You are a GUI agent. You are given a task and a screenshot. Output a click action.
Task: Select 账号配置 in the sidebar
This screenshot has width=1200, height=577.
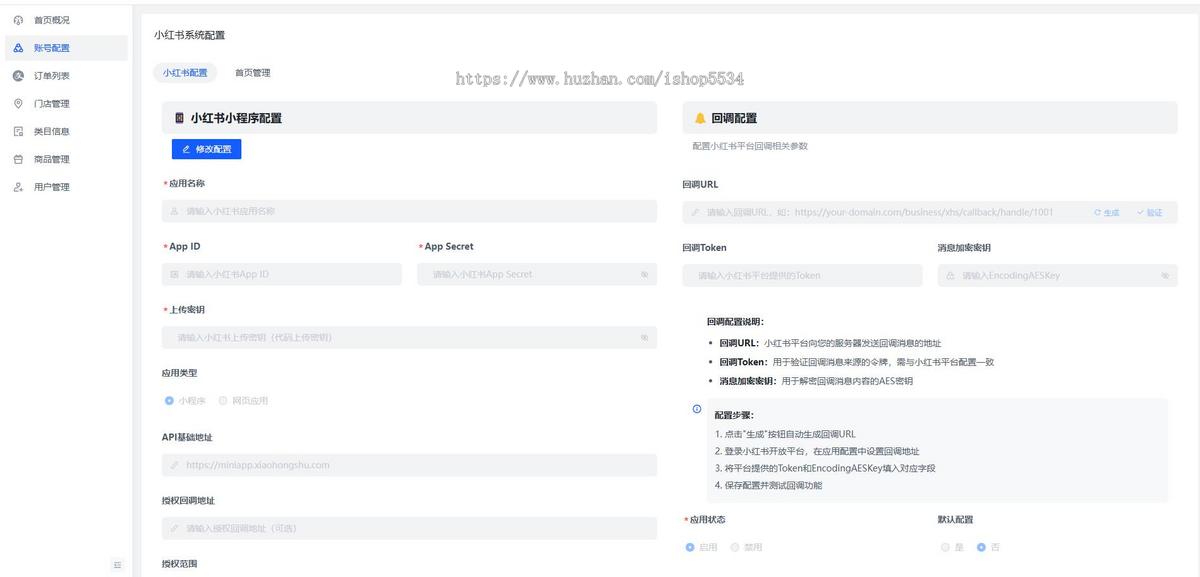point(66,48)
